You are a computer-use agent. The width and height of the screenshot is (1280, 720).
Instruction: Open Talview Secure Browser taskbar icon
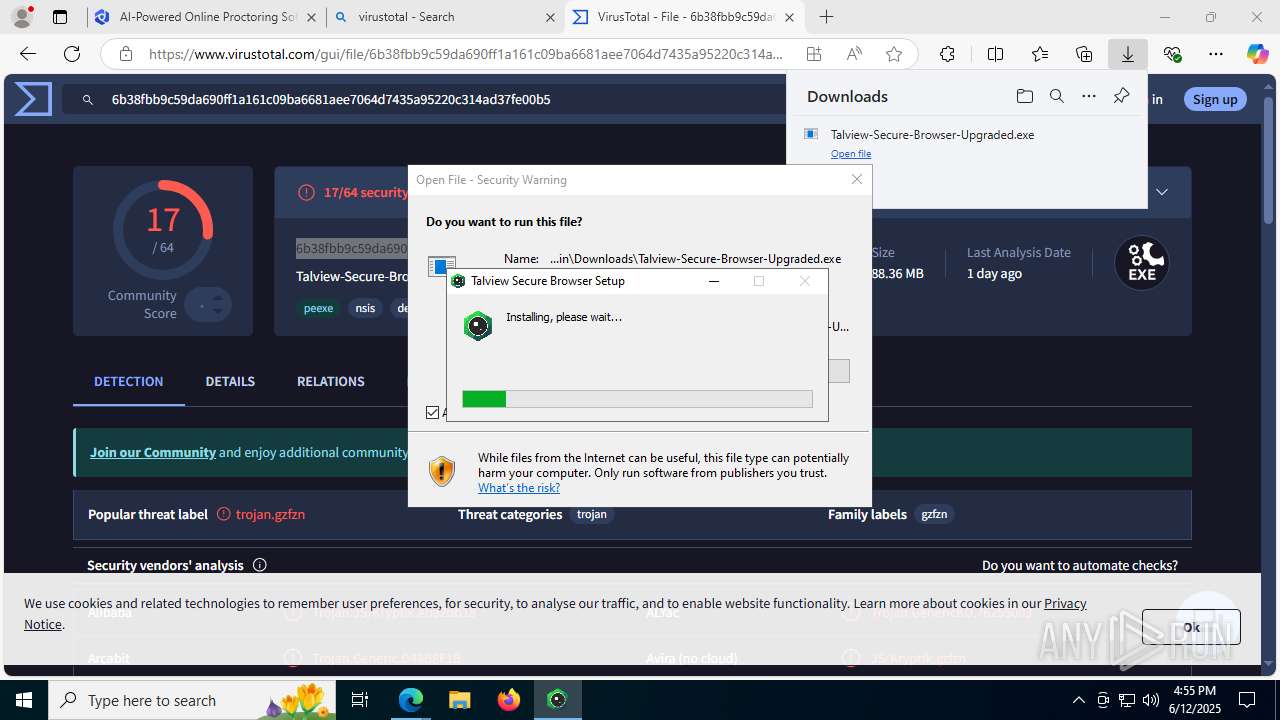point(557,700)
